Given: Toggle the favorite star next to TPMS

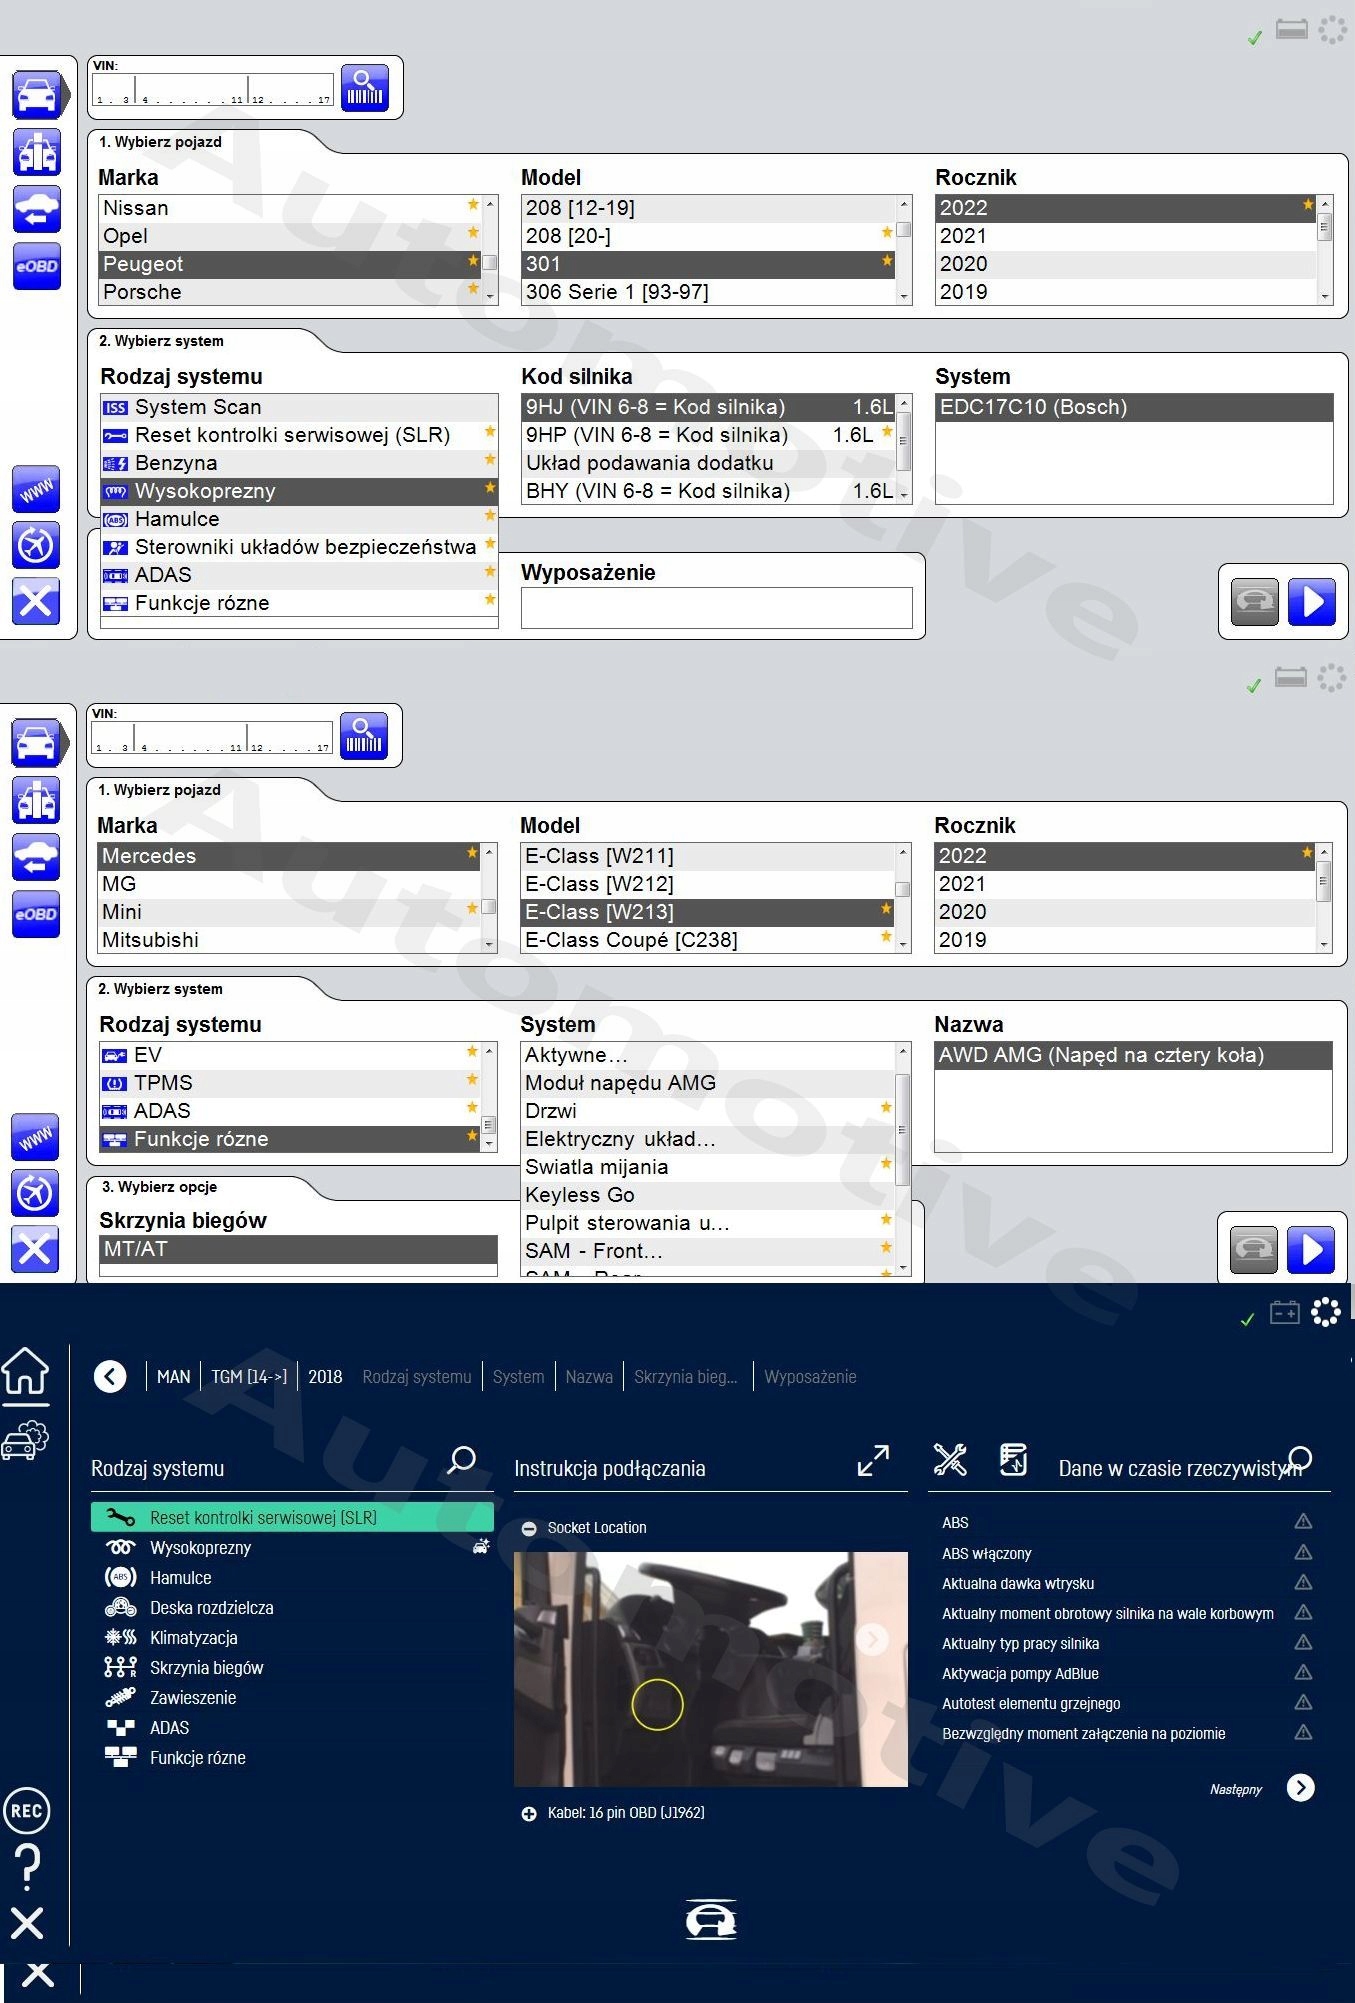Looking at the screenshot, I should coord(472,1080).
